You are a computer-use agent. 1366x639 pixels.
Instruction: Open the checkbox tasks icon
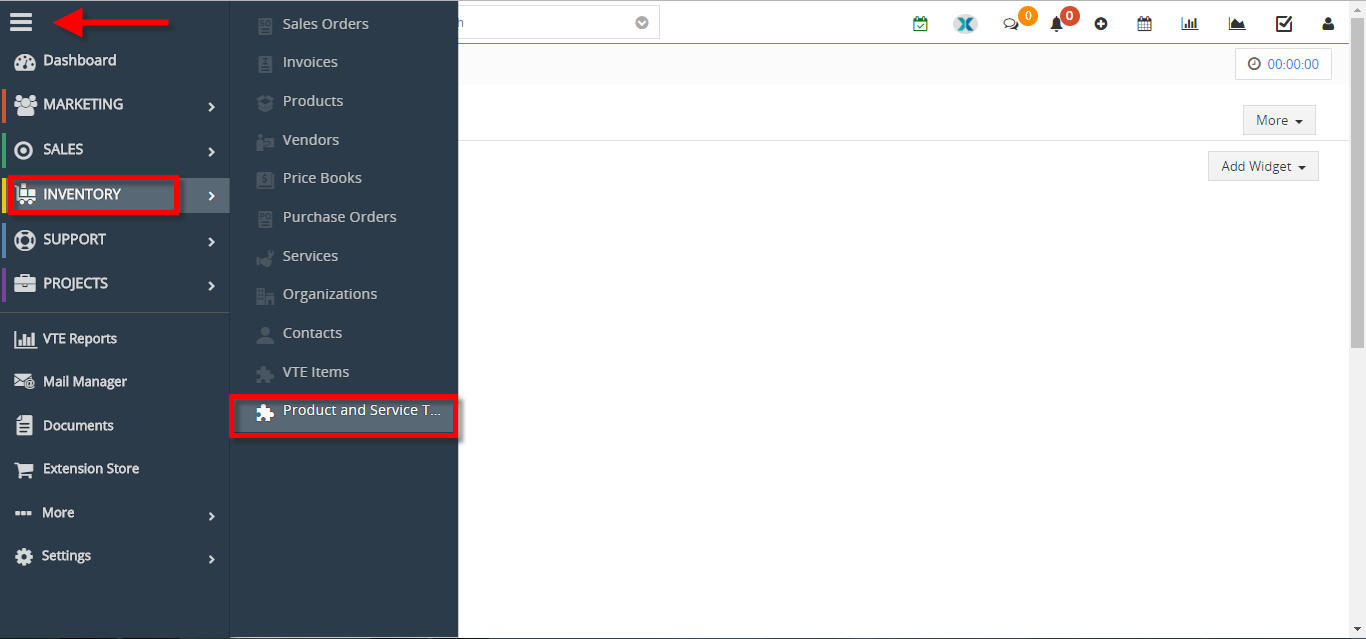point(1284,23)
